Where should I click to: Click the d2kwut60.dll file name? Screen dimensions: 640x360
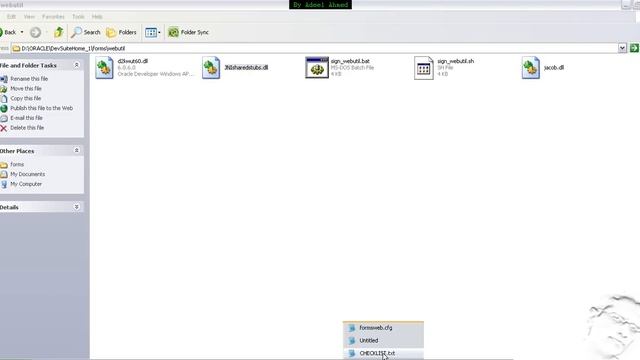click(133, 61)
